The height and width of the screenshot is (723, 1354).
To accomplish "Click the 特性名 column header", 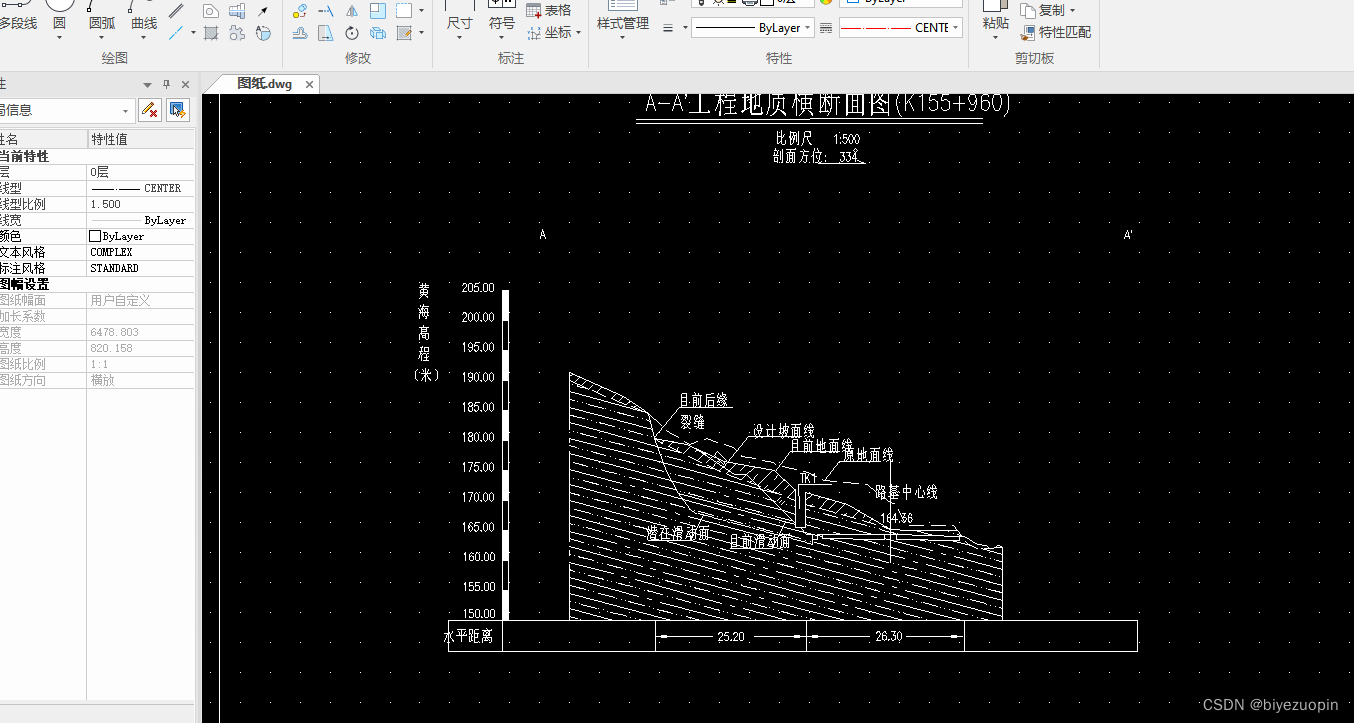I will point(43,139).
